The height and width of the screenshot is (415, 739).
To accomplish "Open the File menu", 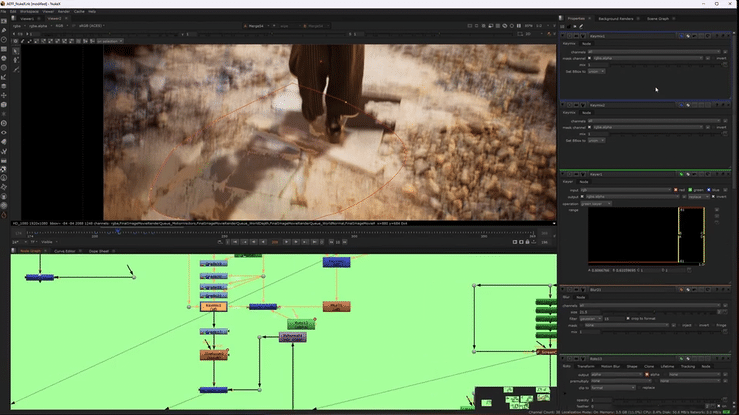I will [x=3, y=11].
